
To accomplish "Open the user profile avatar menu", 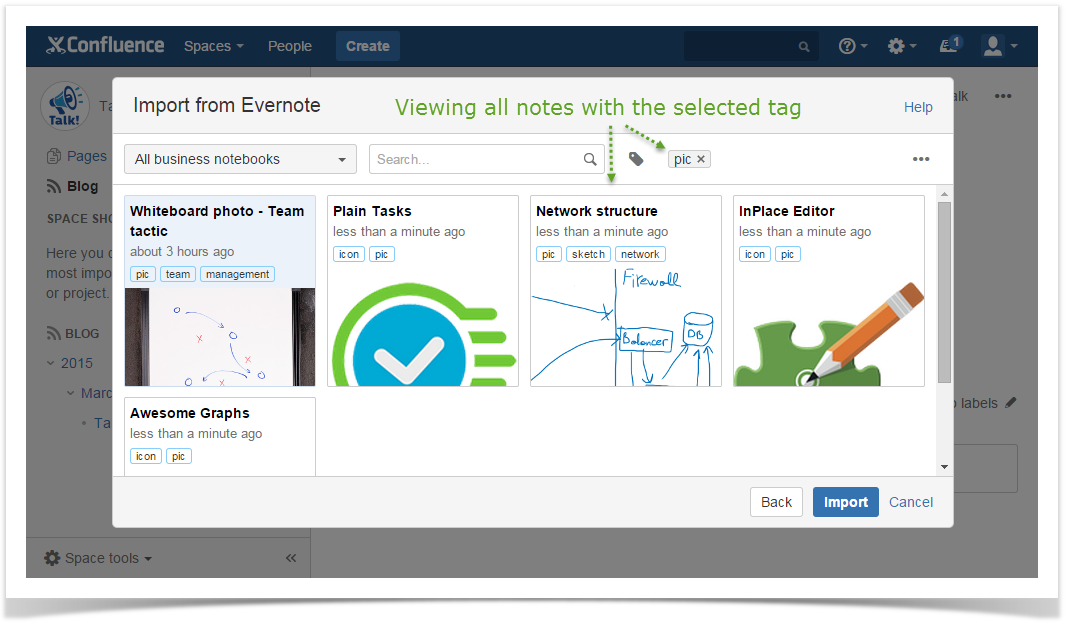I will pos(998,46).
